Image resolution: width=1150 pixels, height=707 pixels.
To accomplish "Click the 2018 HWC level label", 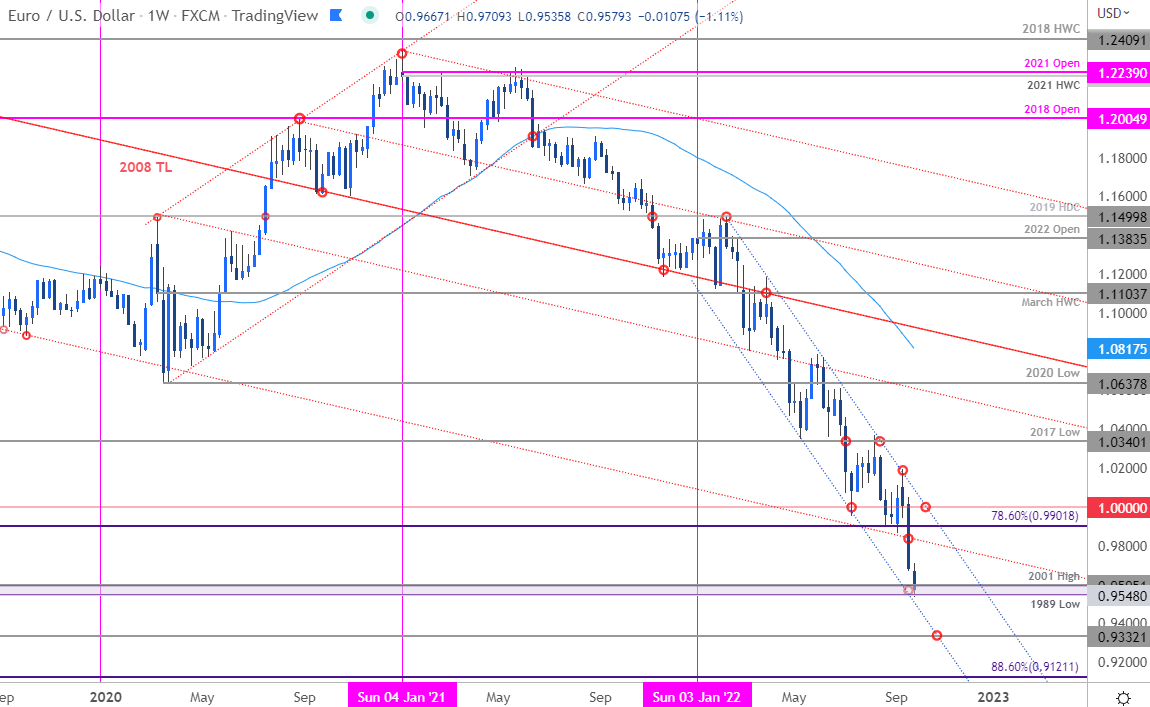I will point(1051,29).
